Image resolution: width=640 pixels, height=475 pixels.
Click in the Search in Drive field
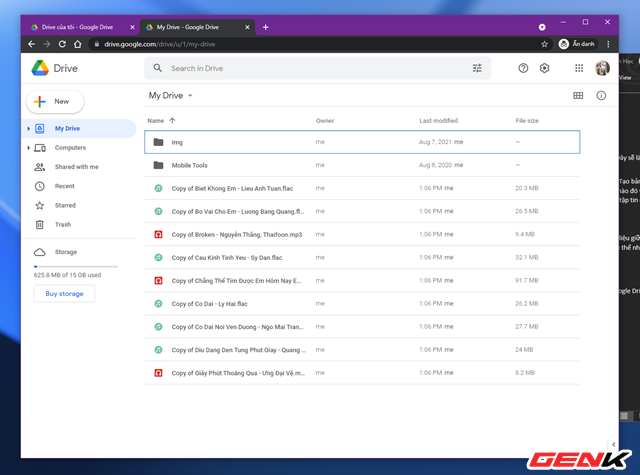pos(318,68)
